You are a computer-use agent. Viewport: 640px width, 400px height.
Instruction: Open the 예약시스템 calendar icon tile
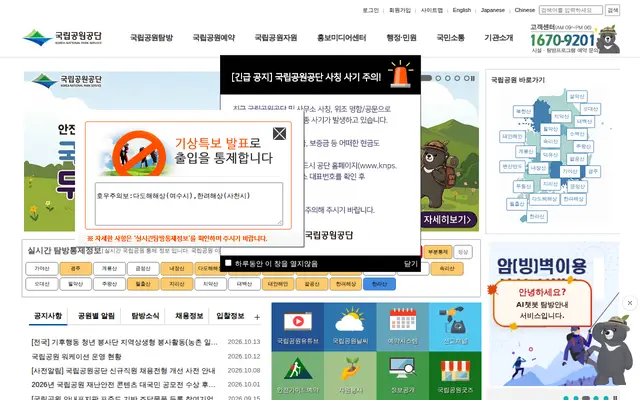pyautogui.click(x=402, y=327)
